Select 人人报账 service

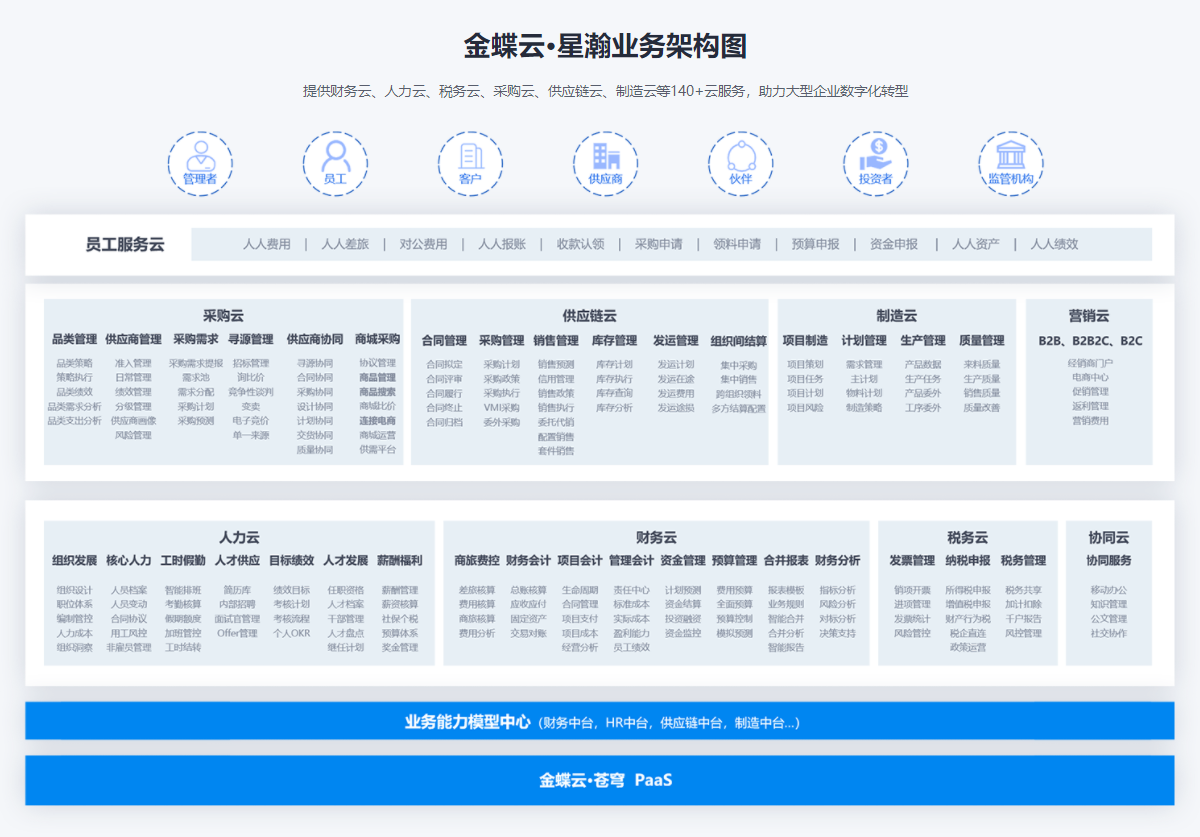[502, 244]
